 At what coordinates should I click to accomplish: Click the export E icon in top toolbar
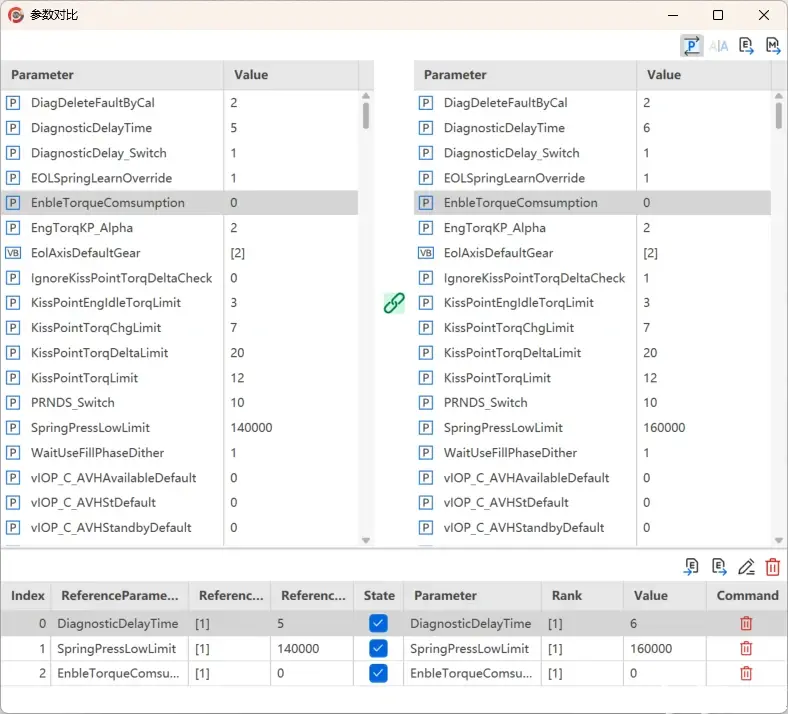(x=746, y=46)
